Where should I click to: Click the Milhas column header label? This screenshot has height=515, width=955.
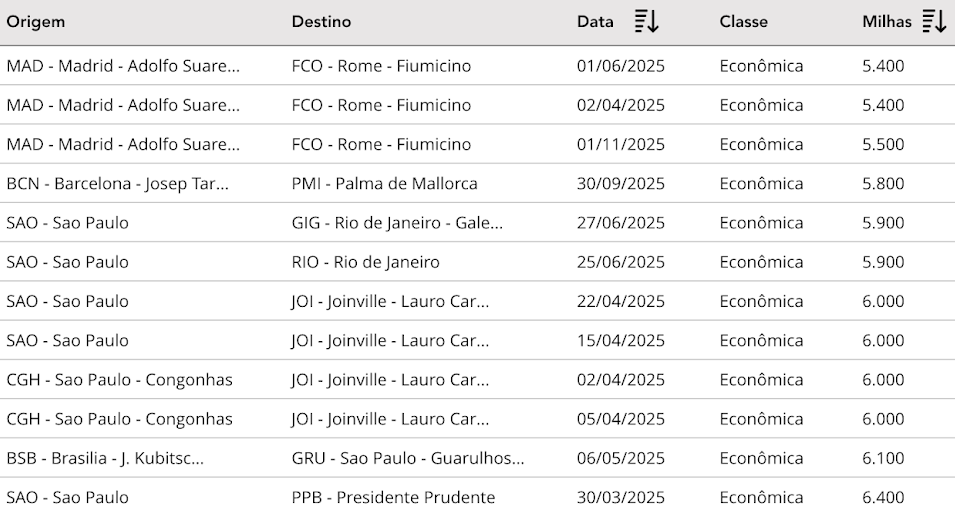tap(887, 22)
